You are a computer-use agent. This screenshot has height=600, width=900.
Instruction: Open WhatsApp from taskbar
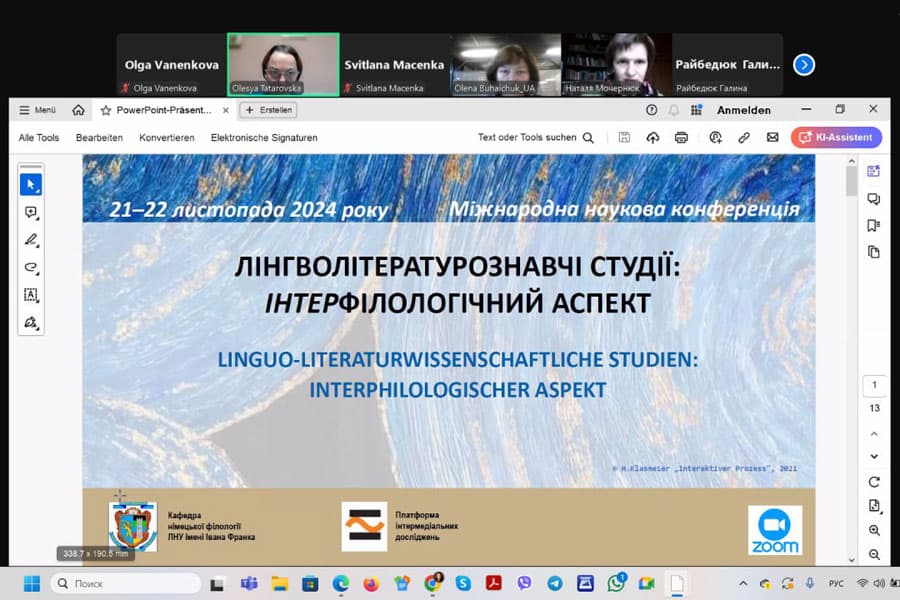pos(616,583)
